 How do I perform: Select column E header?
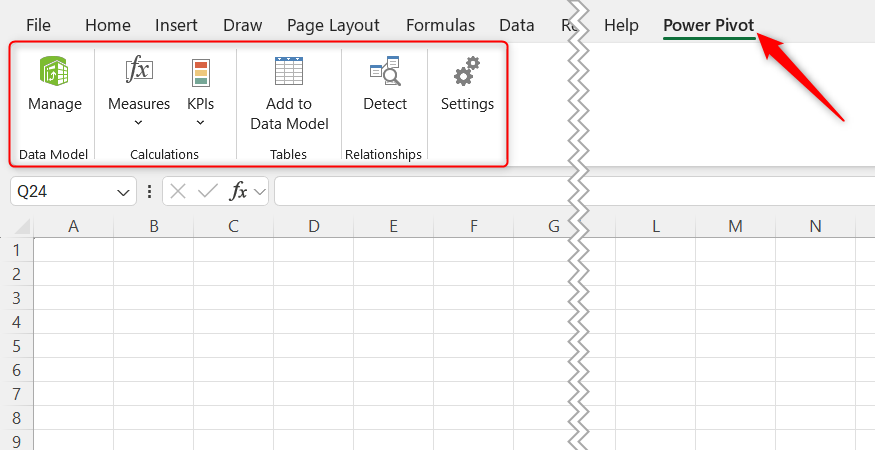coord(393,226)
